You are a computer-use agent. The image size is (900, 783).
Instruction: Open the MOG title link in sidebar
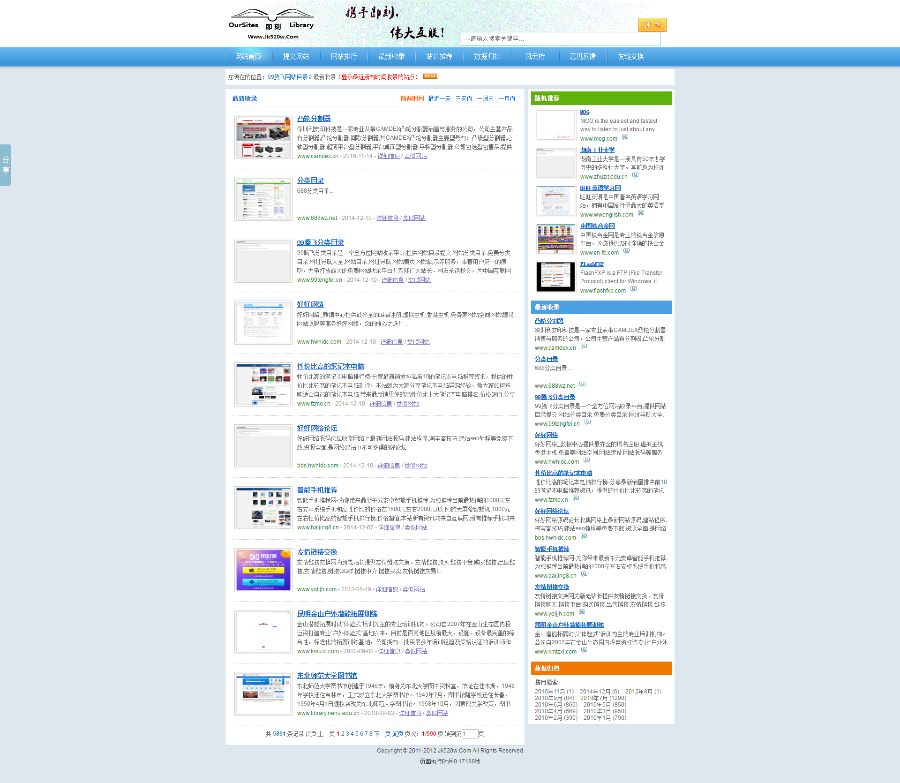pos(584,112)
